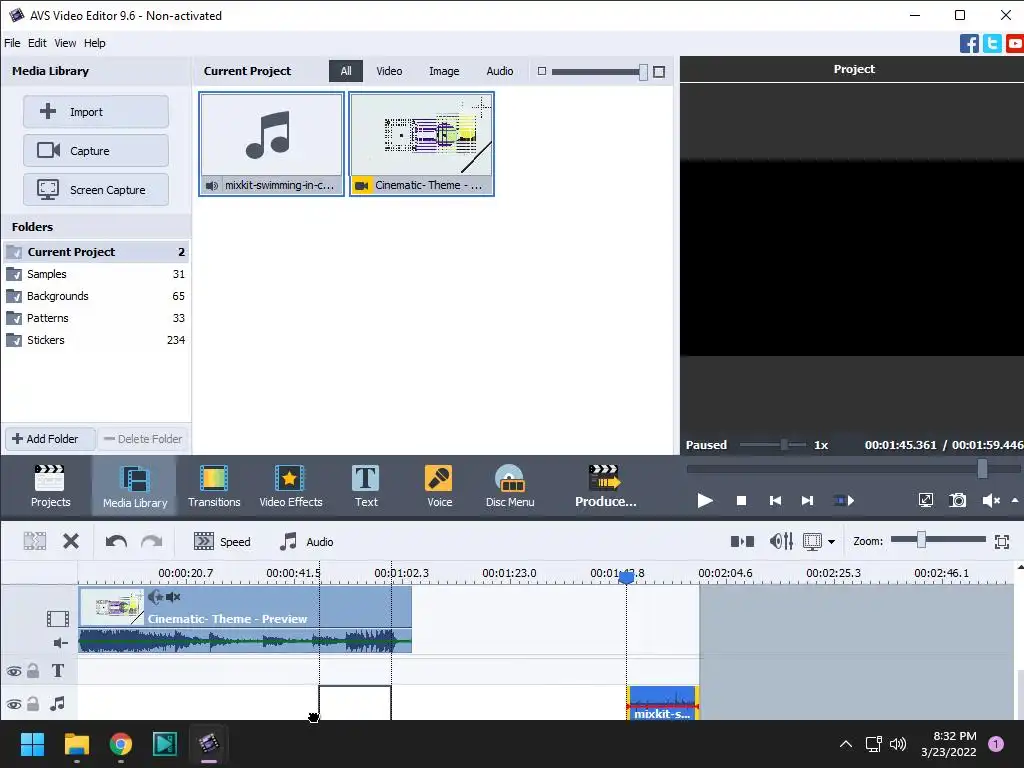The width and height of the screenshot is (1024, 768).
Task: Select the Image filter tab
Action: [443, 71]
